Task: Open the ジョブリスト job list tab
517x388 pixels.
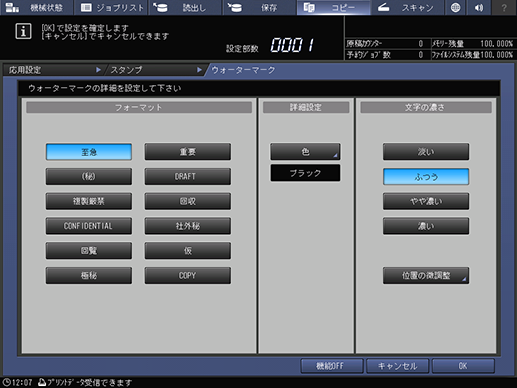Action: tap(111, 7)
